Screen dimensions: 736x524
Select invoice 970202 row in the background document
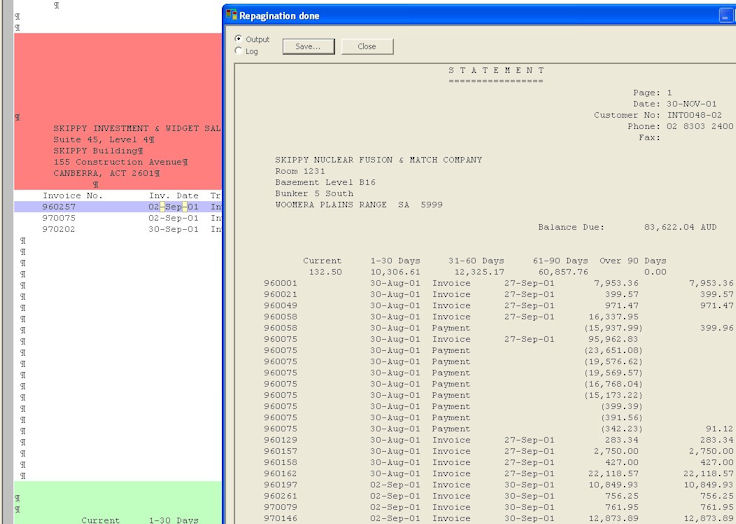(118, 229)
